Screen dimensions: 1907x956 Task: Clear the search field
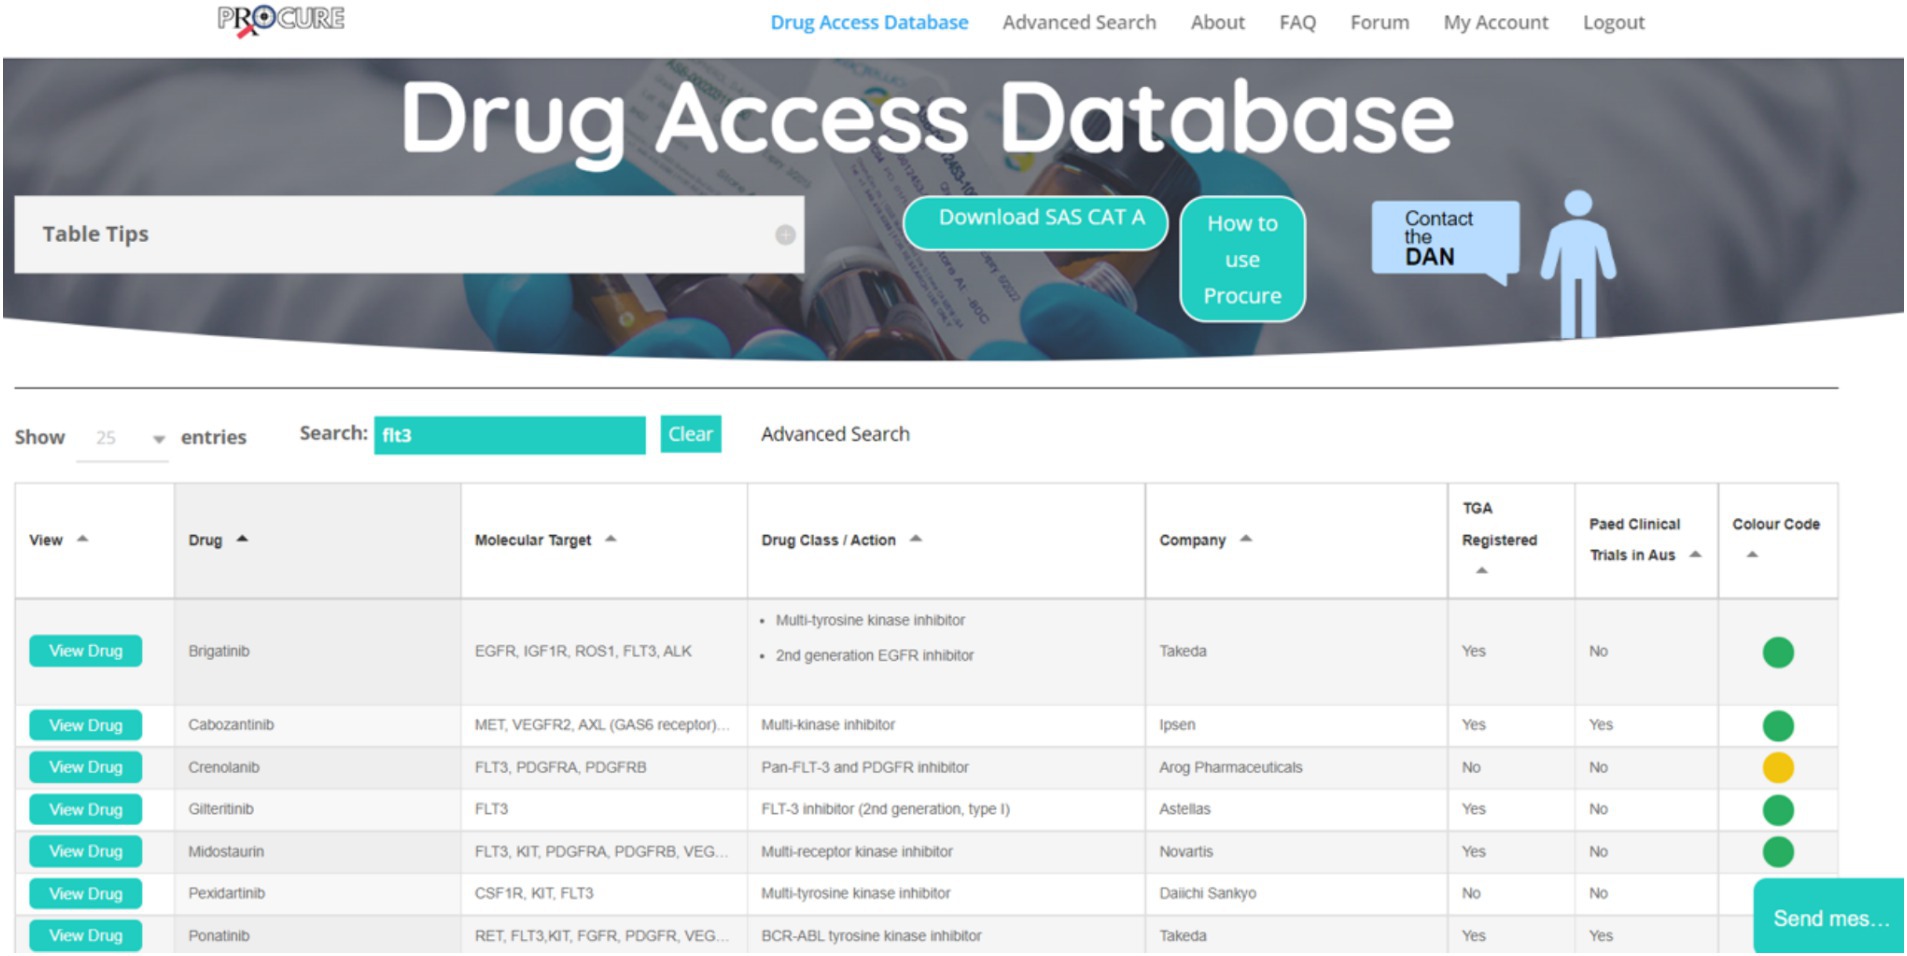coord(690,434)
